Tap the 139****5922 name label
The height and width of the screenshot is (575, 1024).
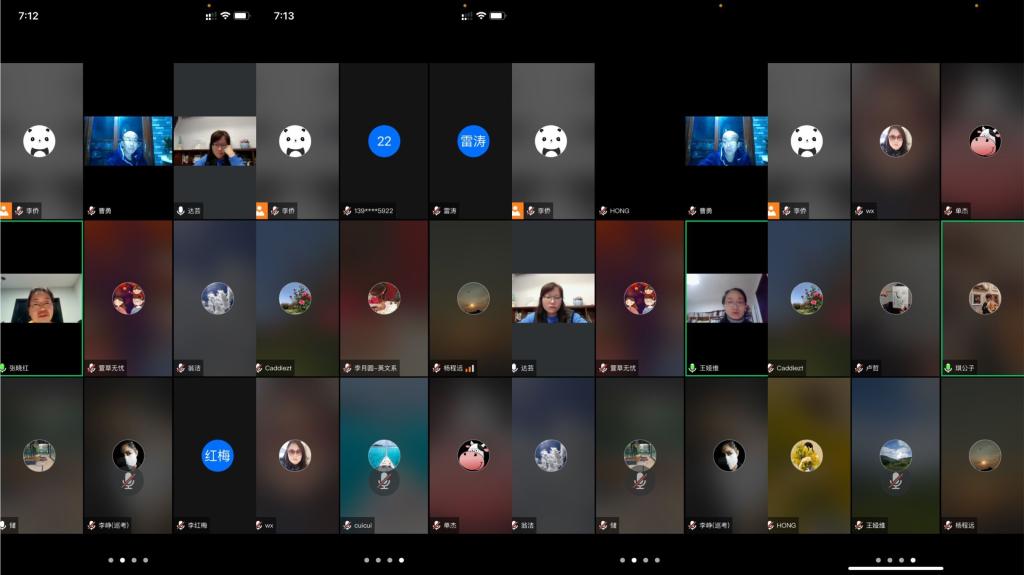click(x=373, y=211)
